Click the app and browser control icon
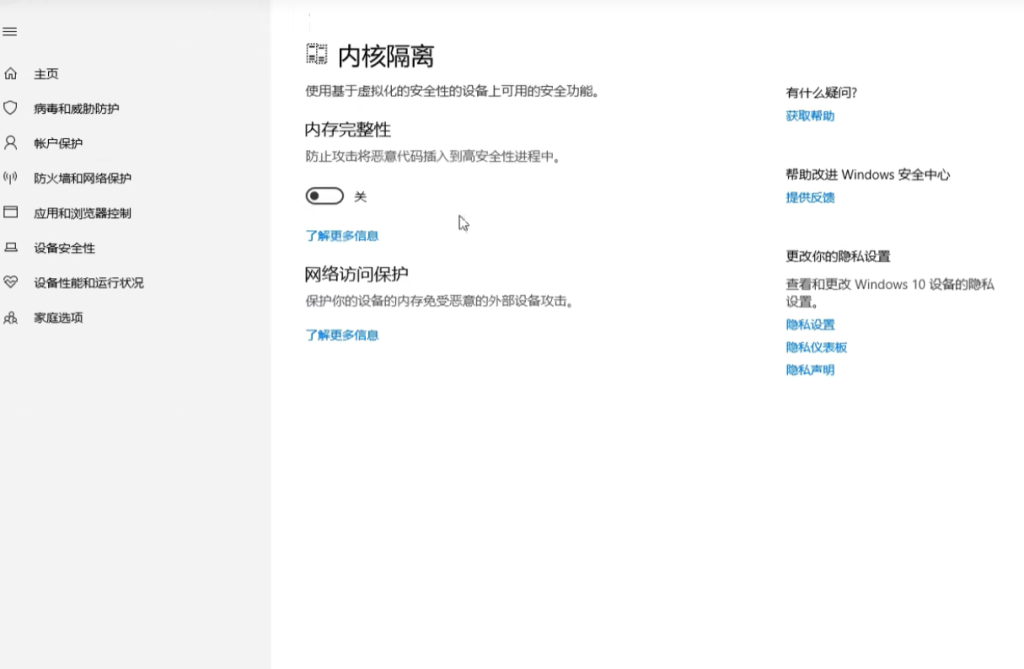Viewport: 1024px width, 669px height. [11, 213]
